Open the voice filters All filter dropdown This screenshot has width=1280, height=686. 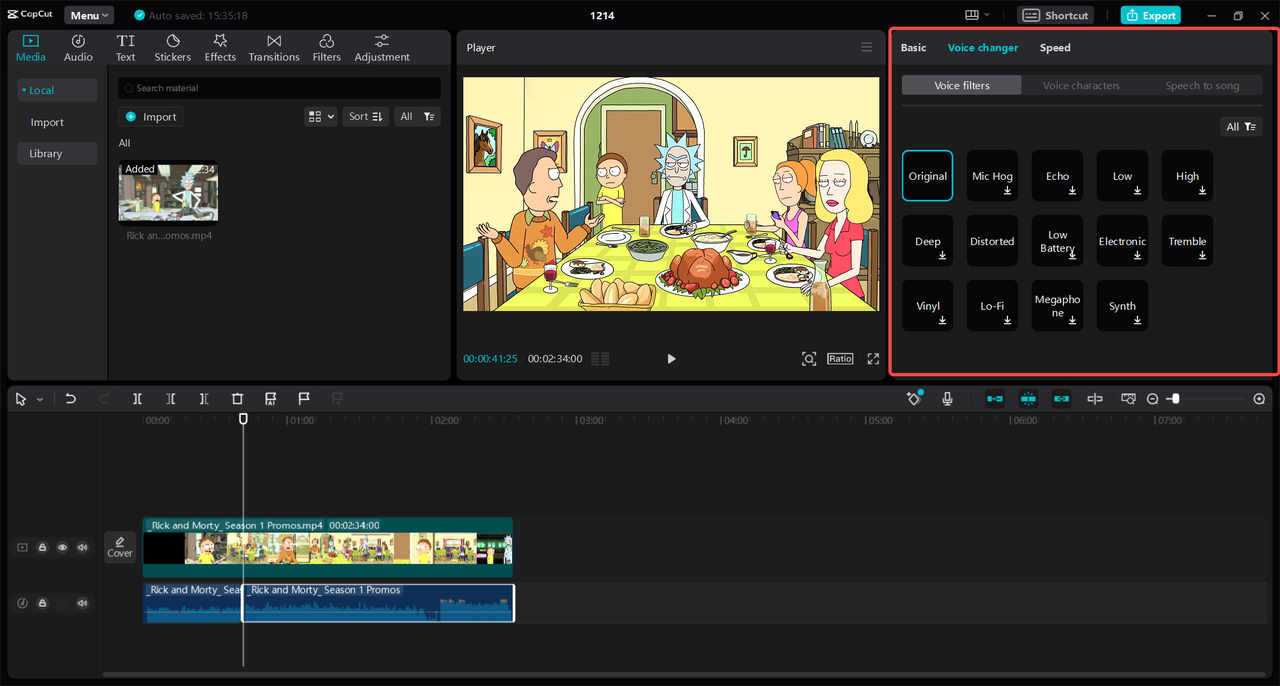click(1241, 127)
